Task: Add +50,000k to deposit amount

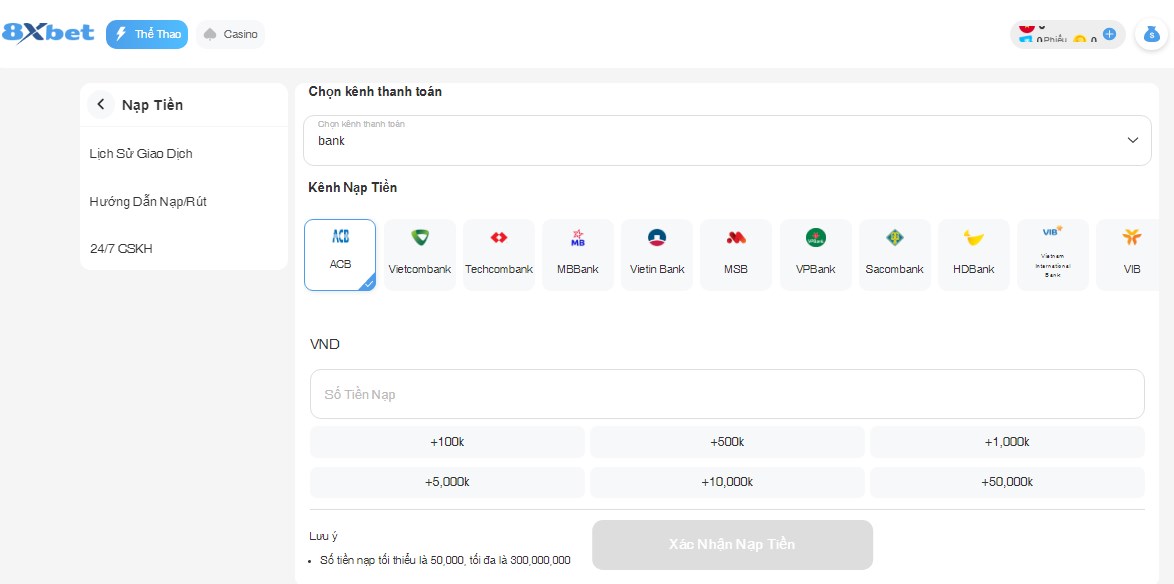Action: [1007, 482]
